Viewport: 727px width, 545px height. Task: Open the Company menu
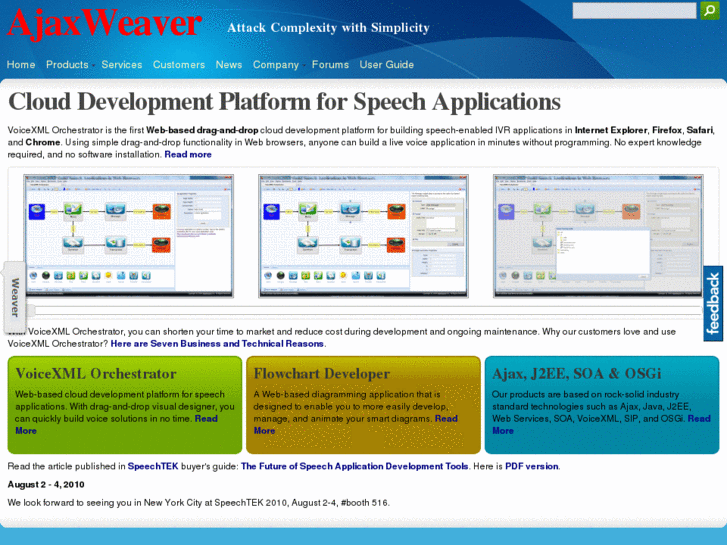point(276,64)
